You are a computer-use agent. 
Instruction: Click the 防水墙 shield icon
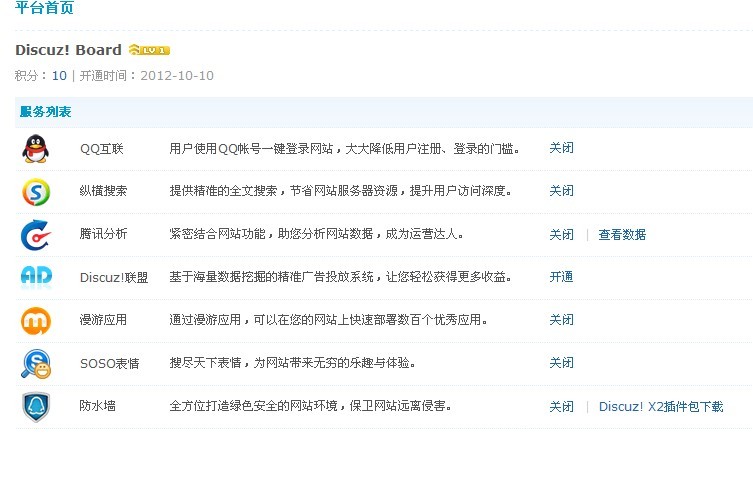tap(36, 407)
